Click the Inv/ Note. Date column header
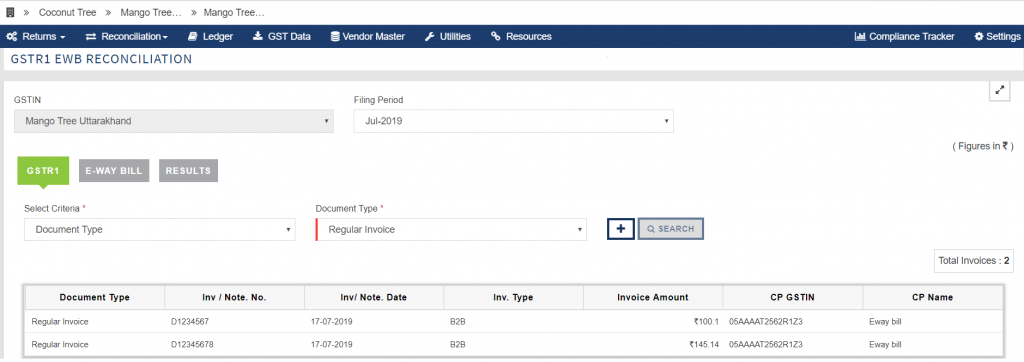 click(374, 297)
